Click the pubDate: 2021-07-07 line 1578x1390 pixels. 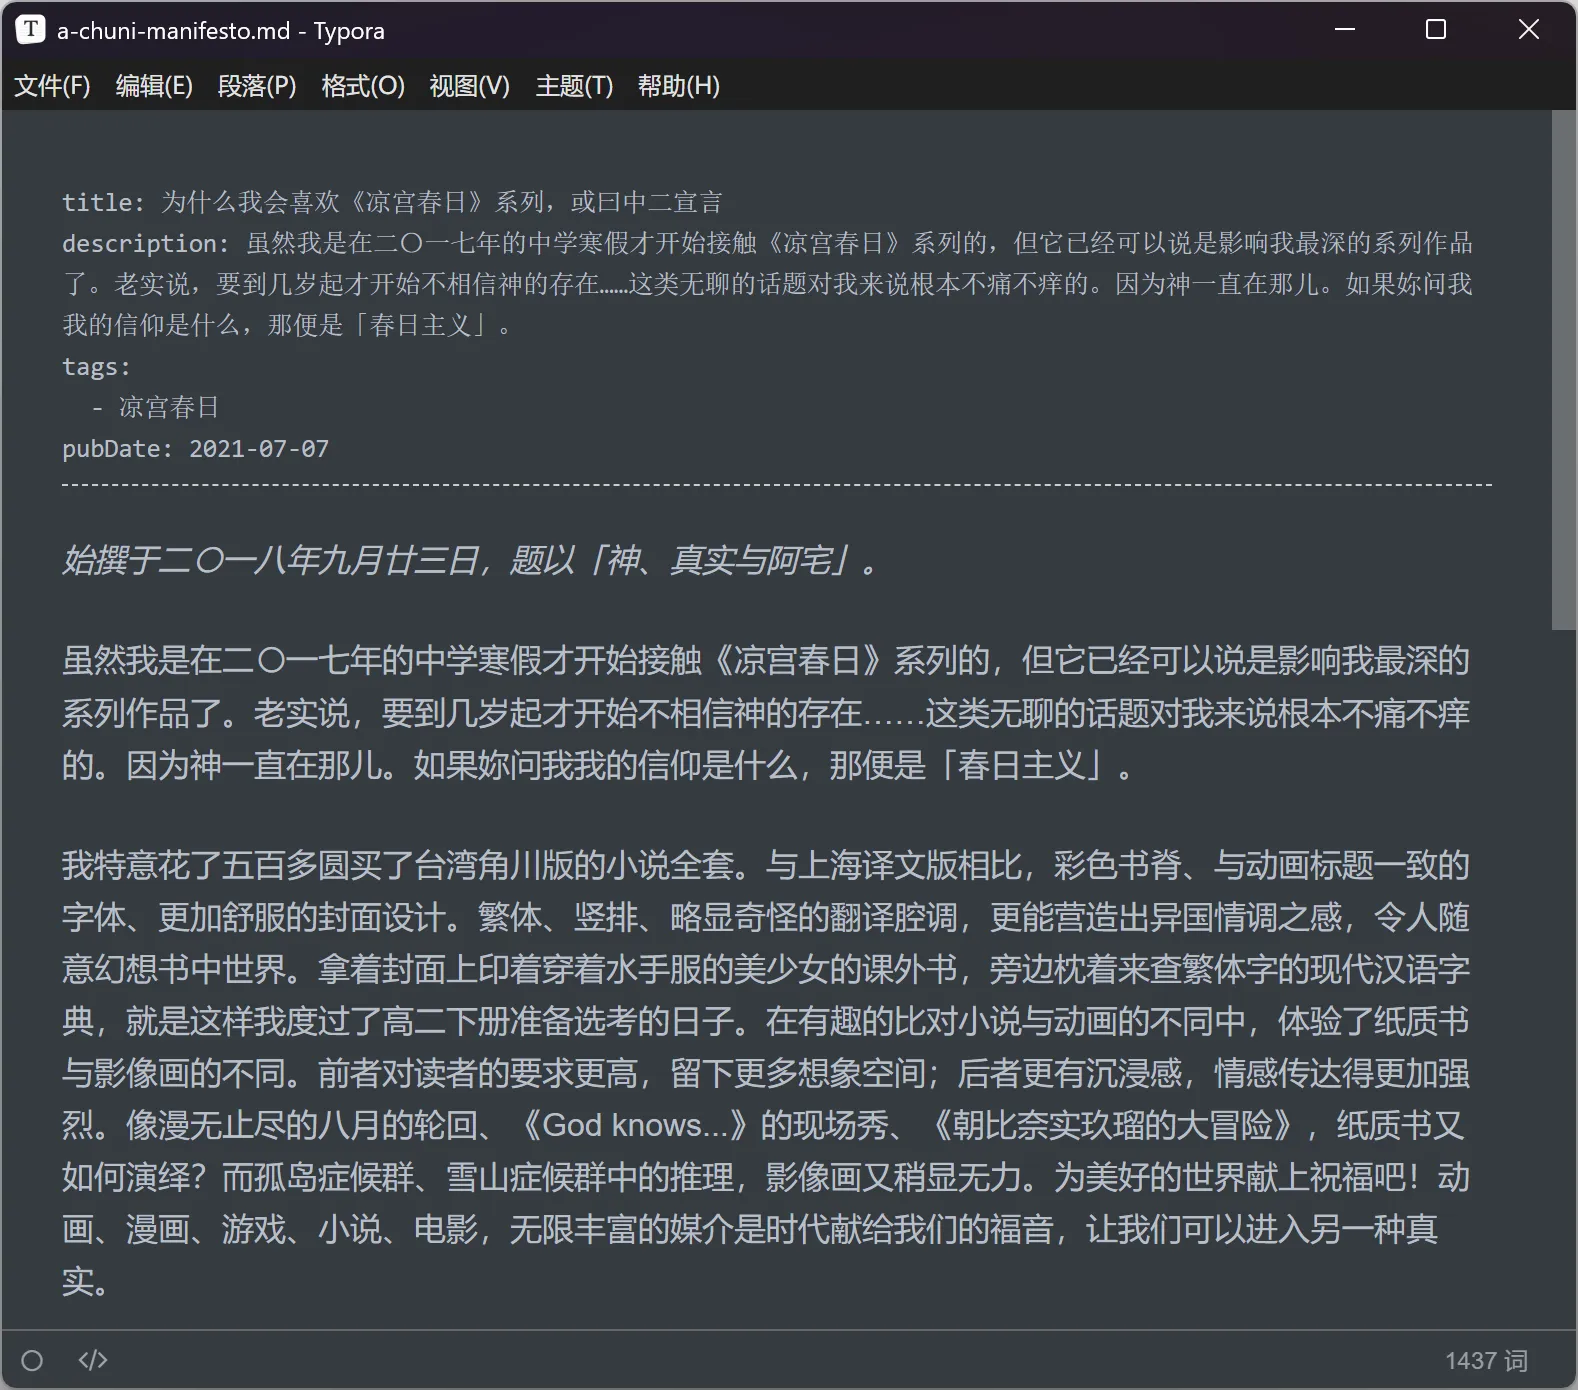(195, 448)
